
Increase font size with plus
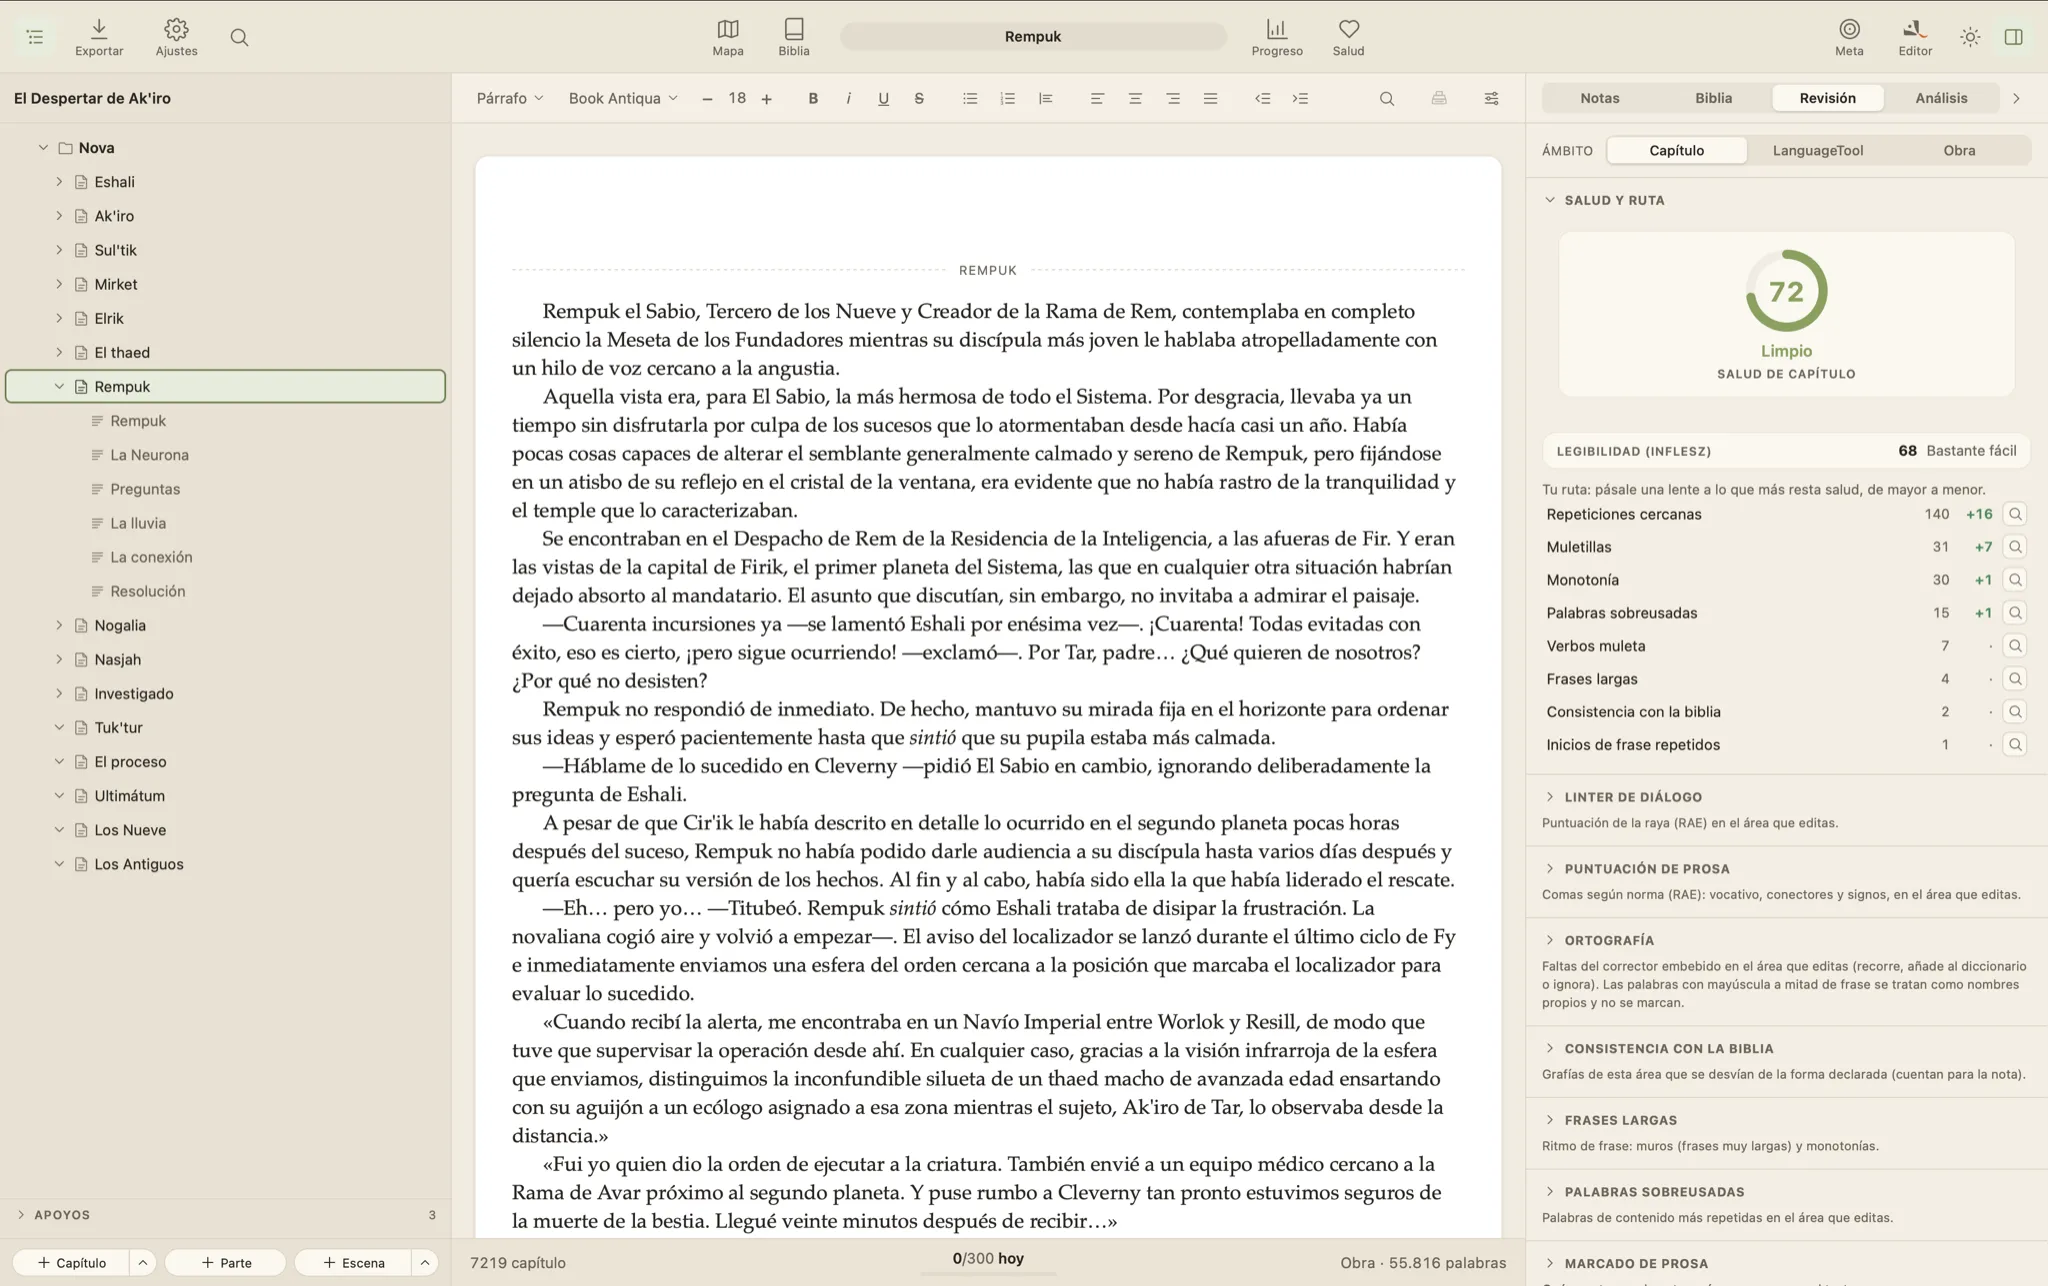point(766,98)
